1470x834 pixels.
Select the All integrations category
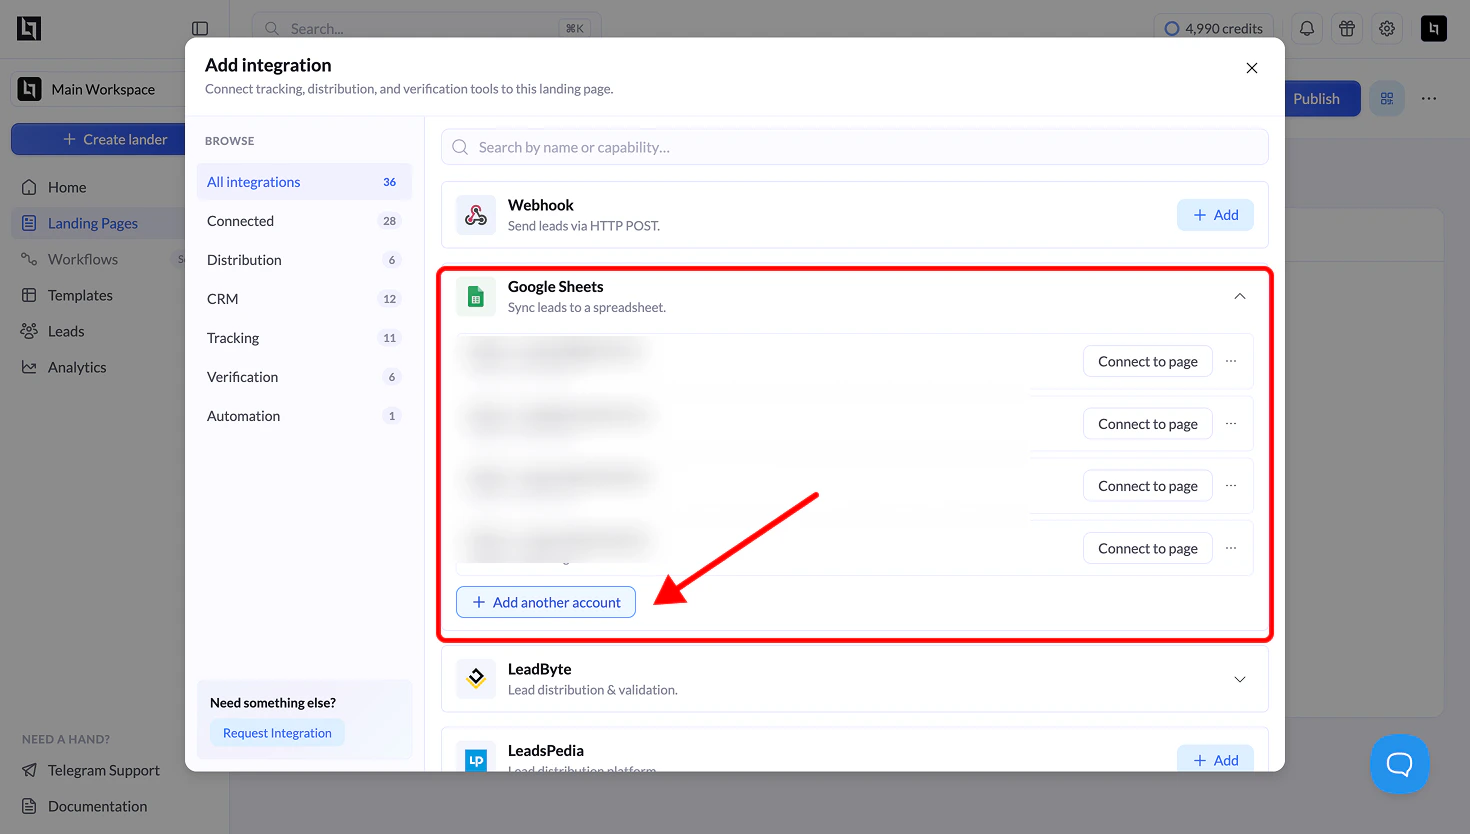pos(304,182)
